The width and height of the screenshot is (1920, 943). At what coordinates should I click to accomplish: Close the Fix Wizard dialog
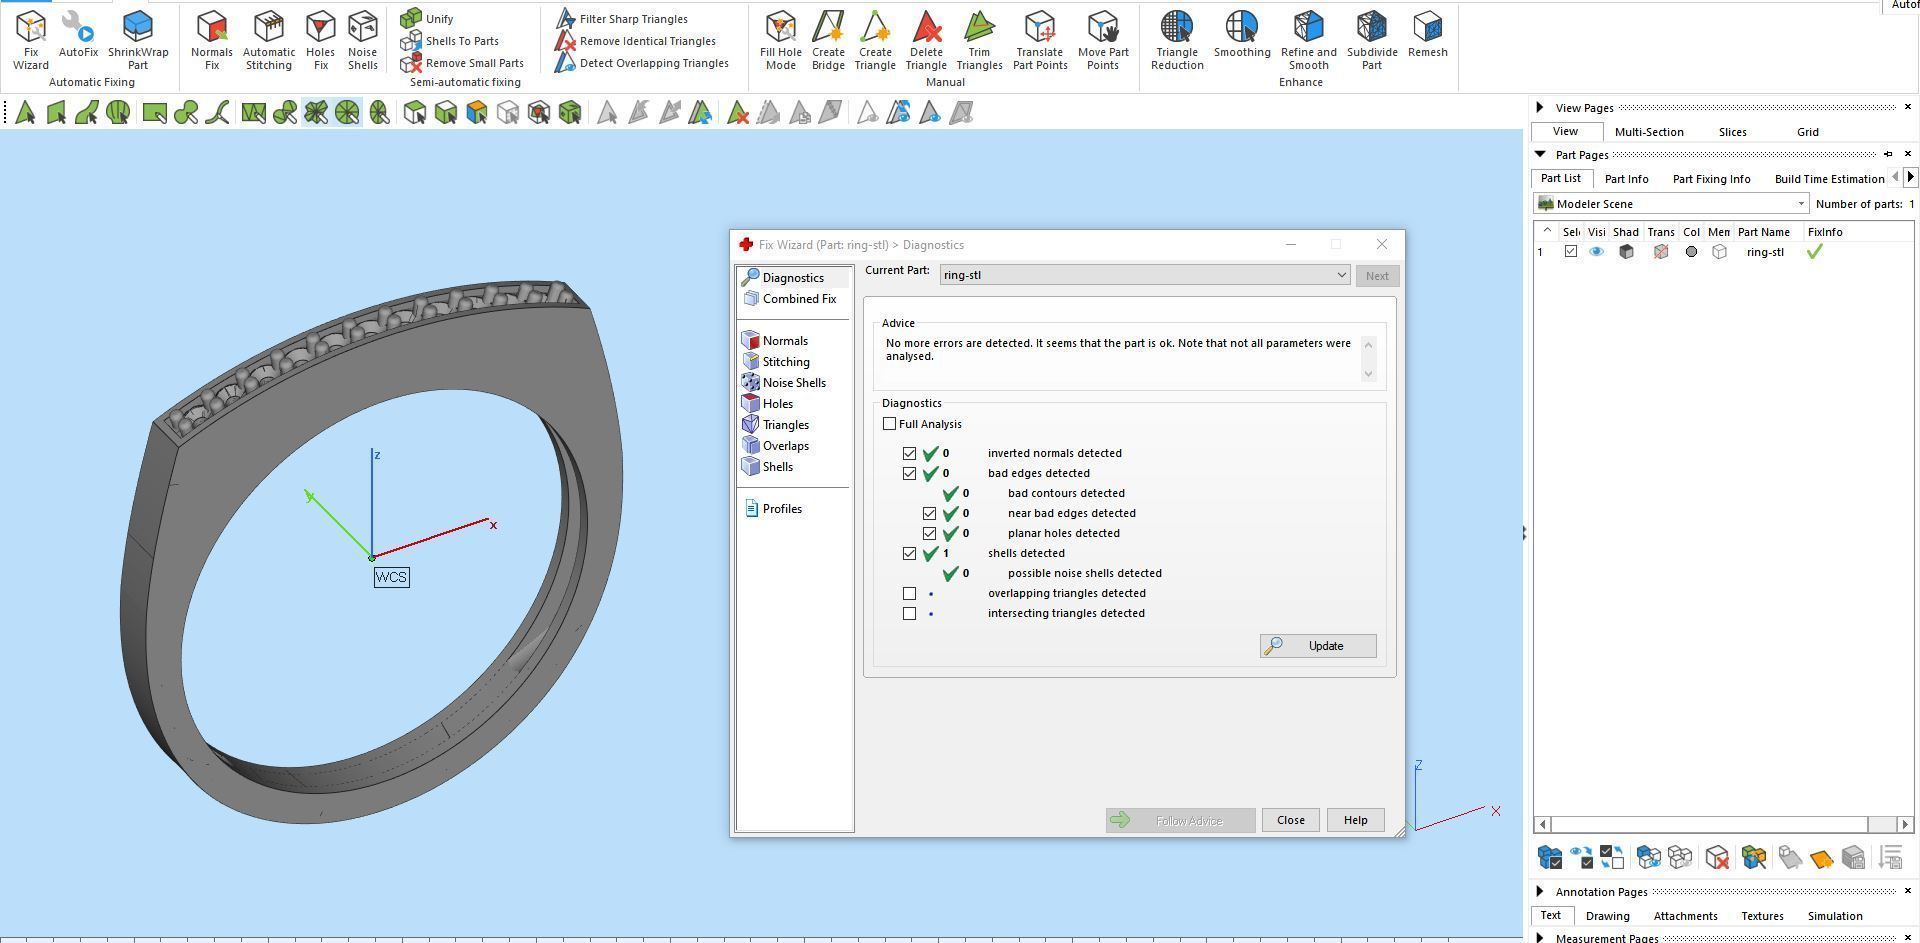click(1290, 820)
